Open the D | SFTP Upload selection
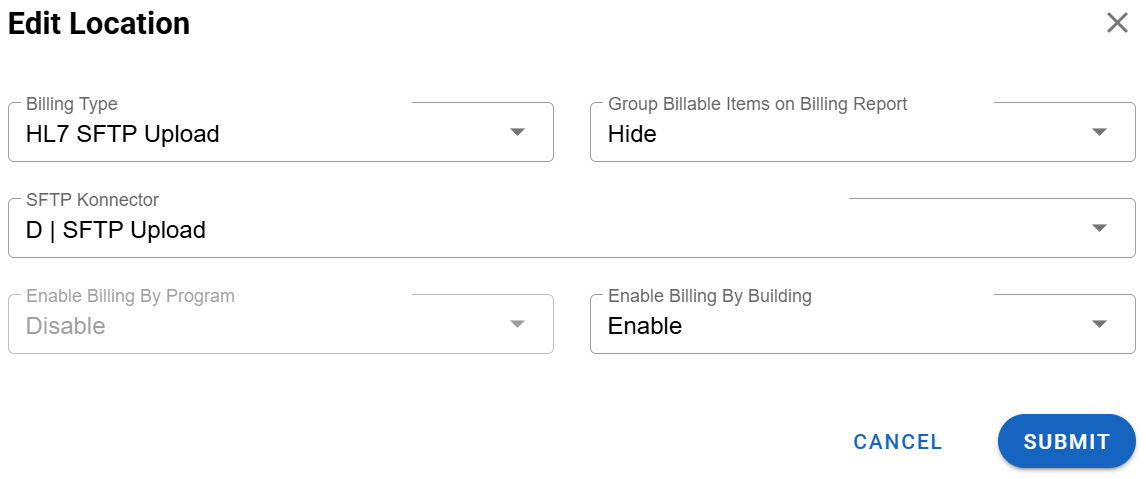 116,230
